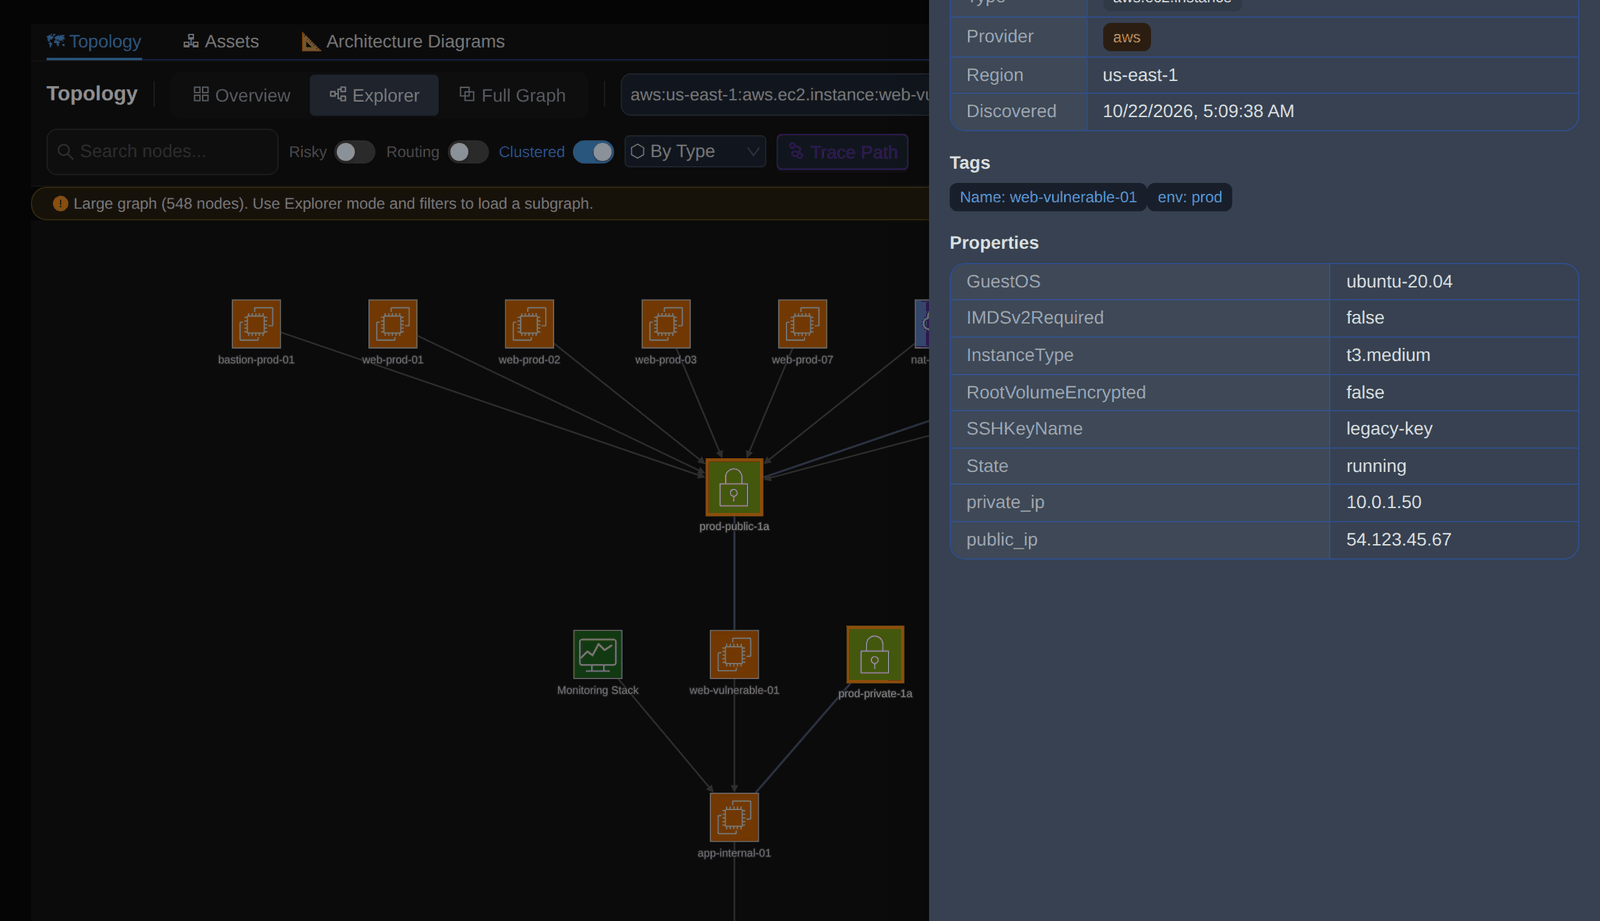Click the private_ip value 10.0.1.50
Screen dimensions: 1600x921
tap(1384, 502)
